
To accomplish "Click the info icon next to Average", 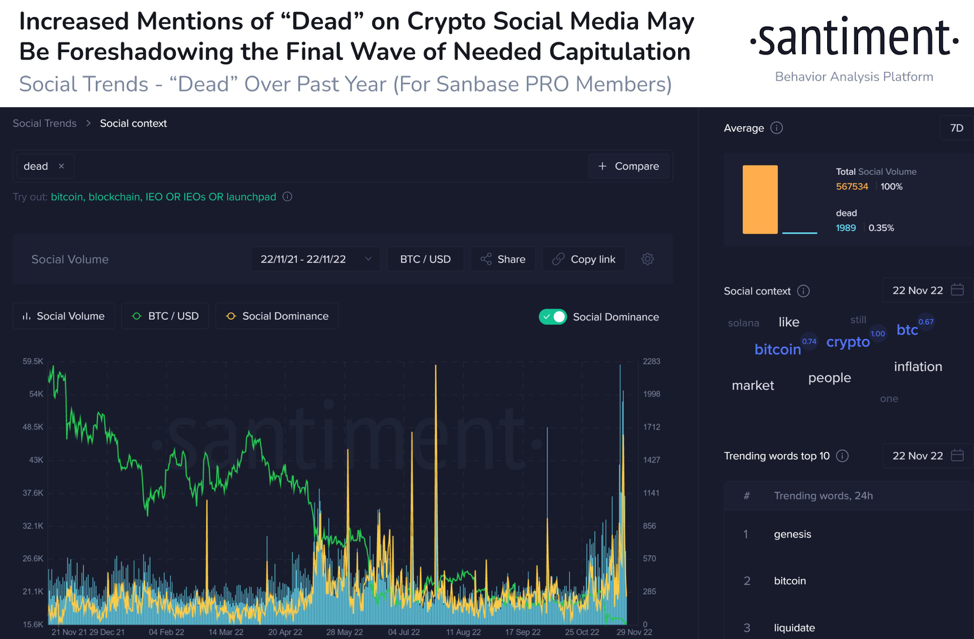I will pyautogui.click(x=777, y=128).
